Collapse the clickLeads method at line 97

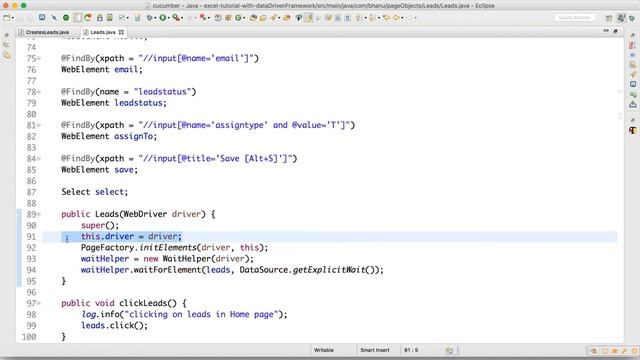[x=39, y=303]
